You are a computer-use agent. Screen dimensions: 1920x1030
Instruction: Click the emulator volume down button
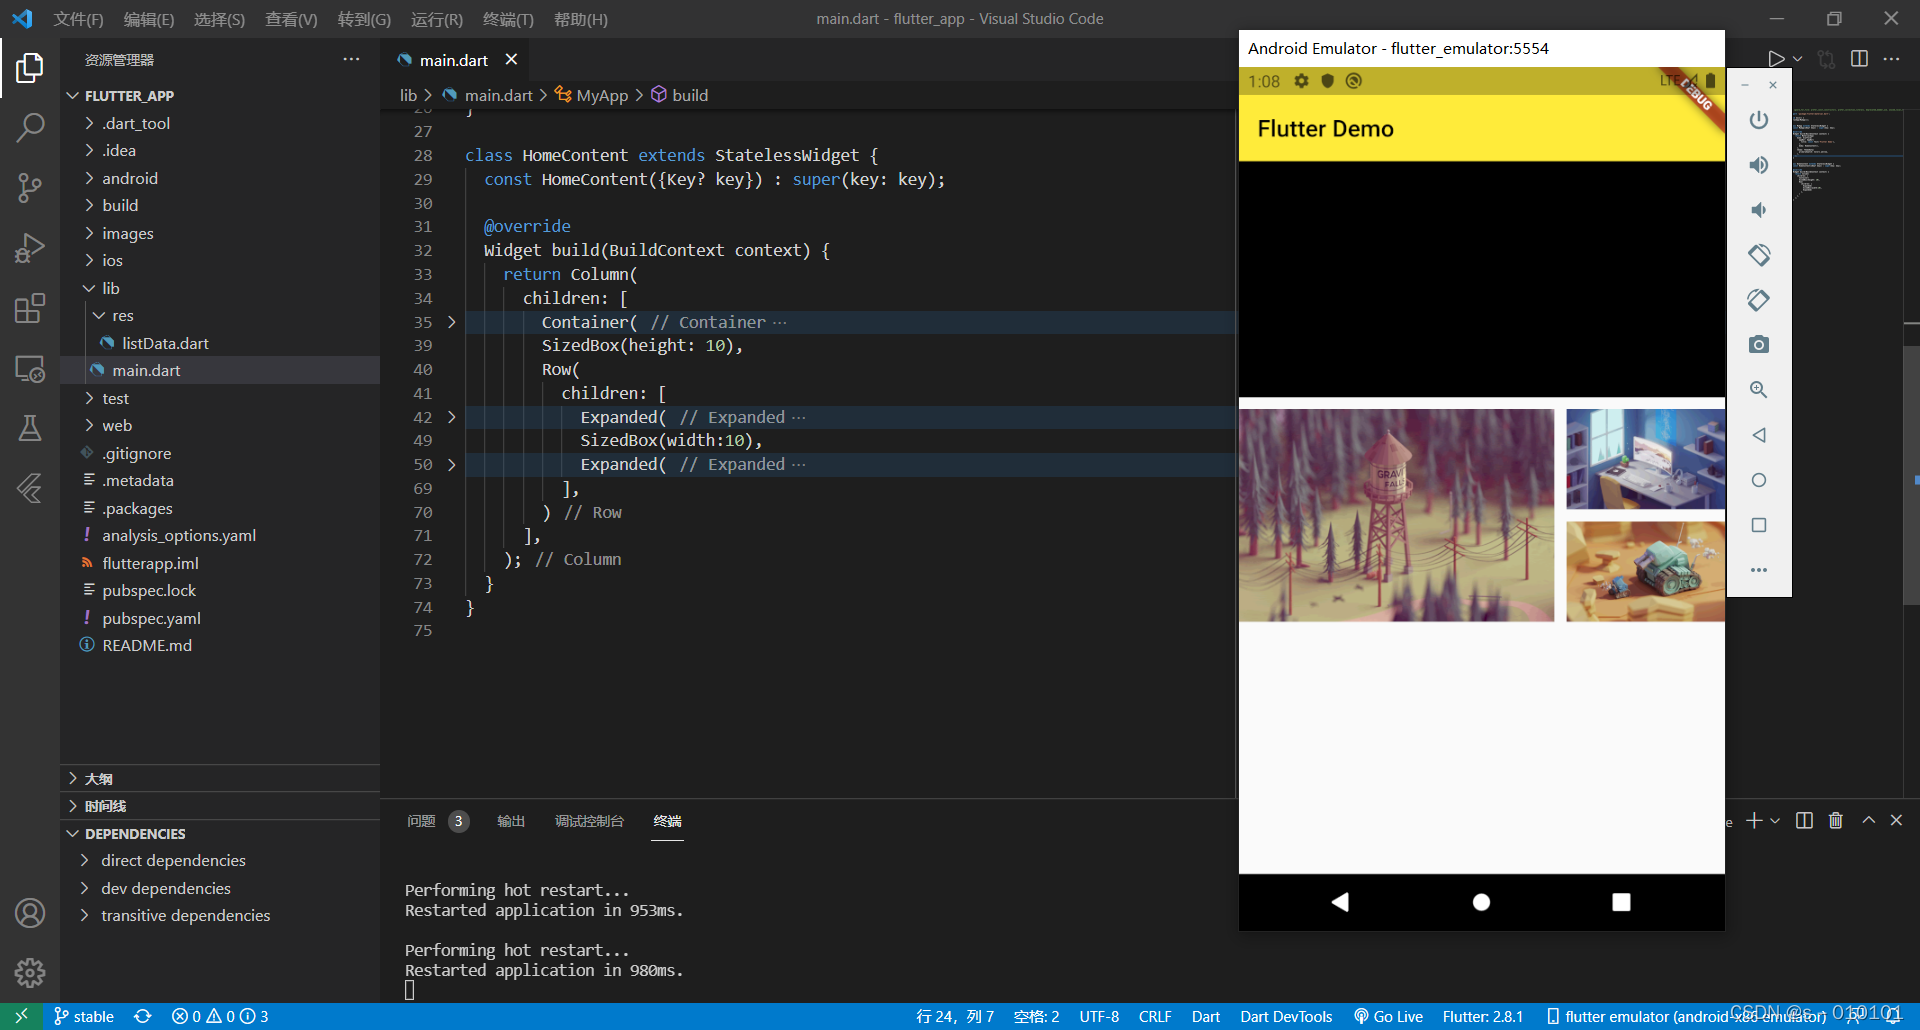tap(1759, 210)
